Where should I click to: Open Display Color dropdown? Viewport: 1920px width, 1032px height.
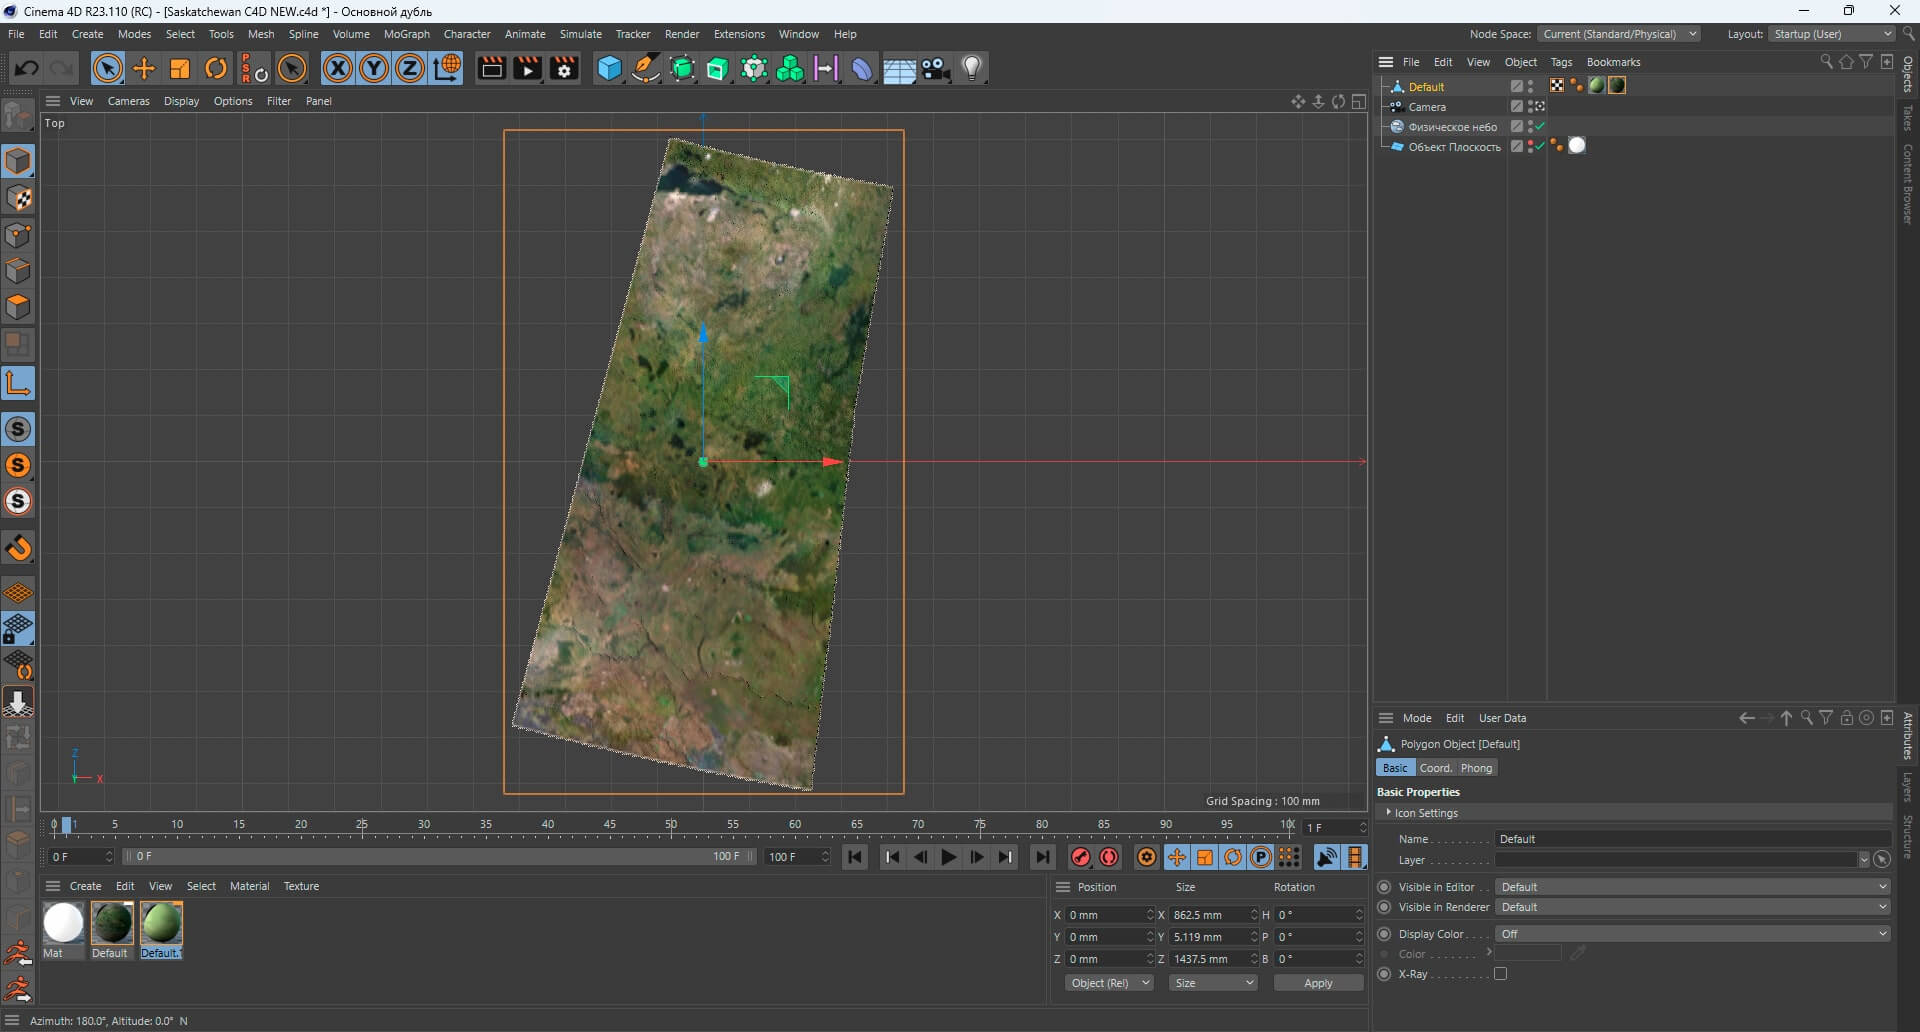tap(1692, 934)
